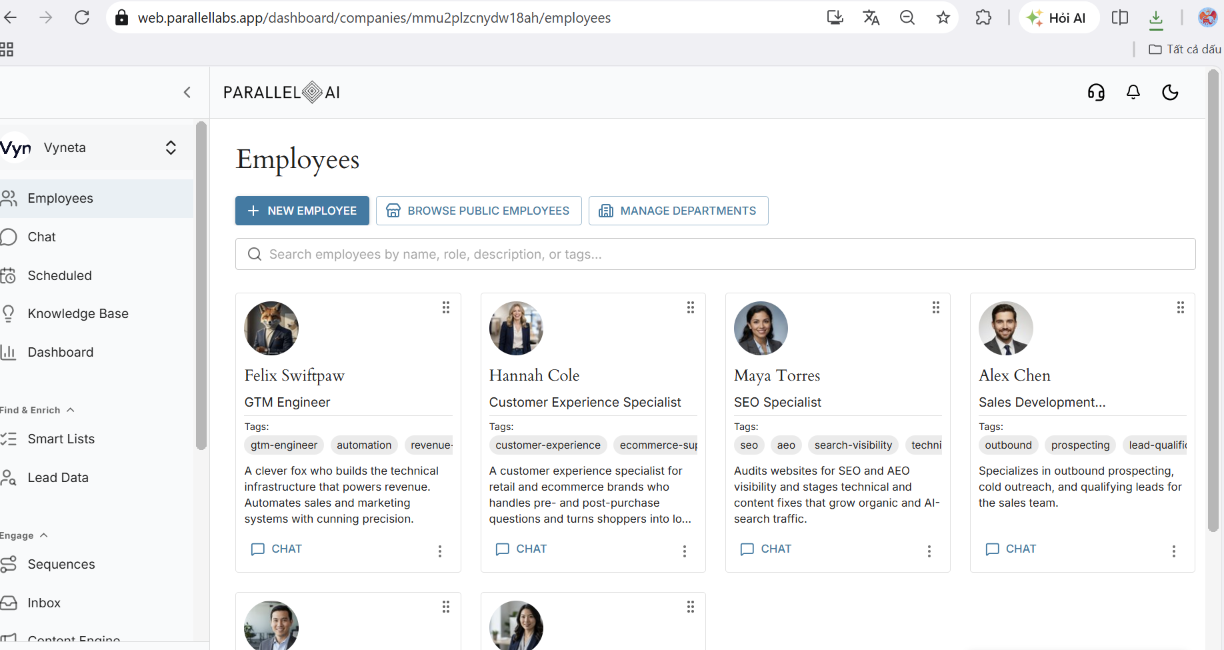Click the seo tag

click(x=749, y=445)
